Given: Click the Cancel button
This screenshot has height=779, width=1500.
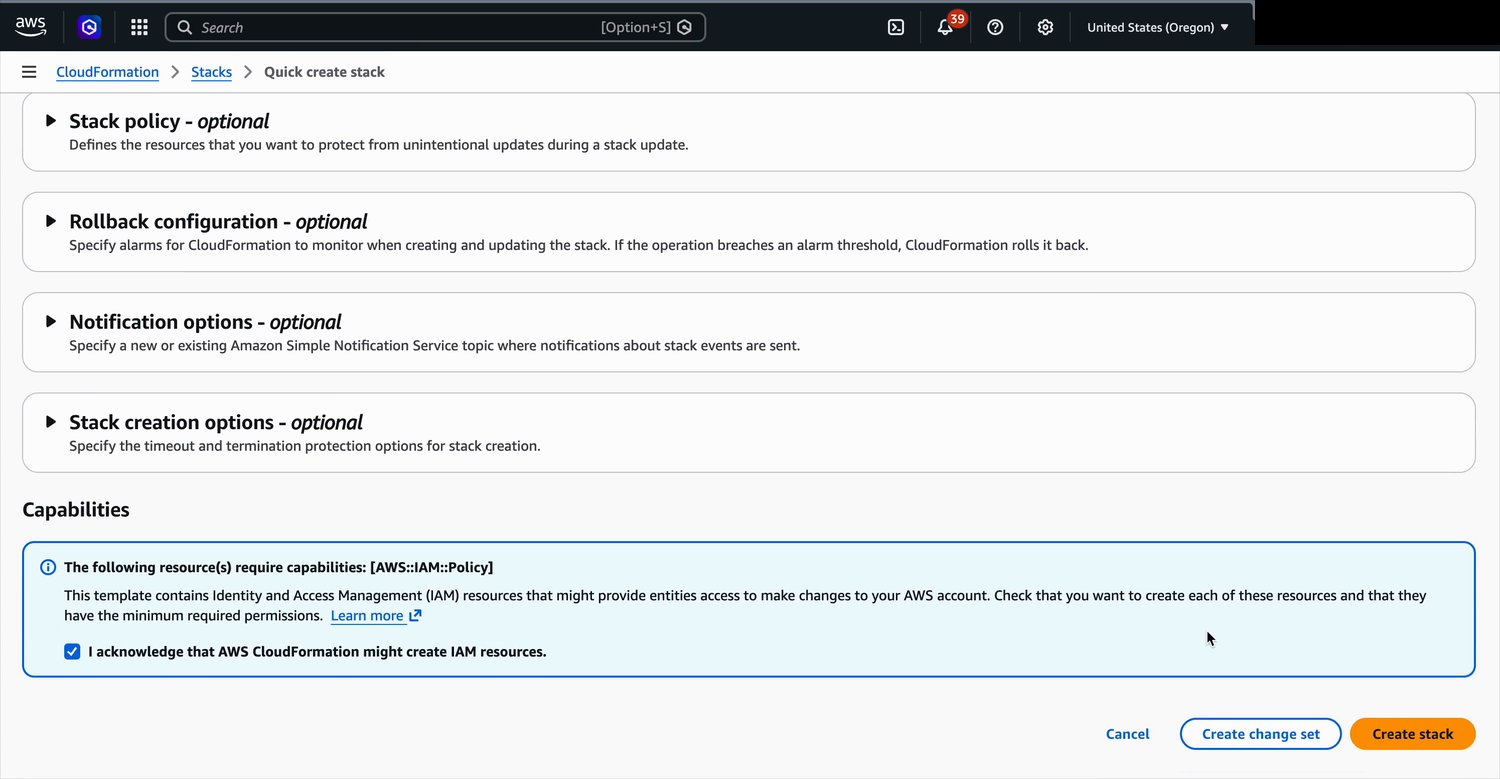Looking at the screenshot, I should pos(1128,734).
